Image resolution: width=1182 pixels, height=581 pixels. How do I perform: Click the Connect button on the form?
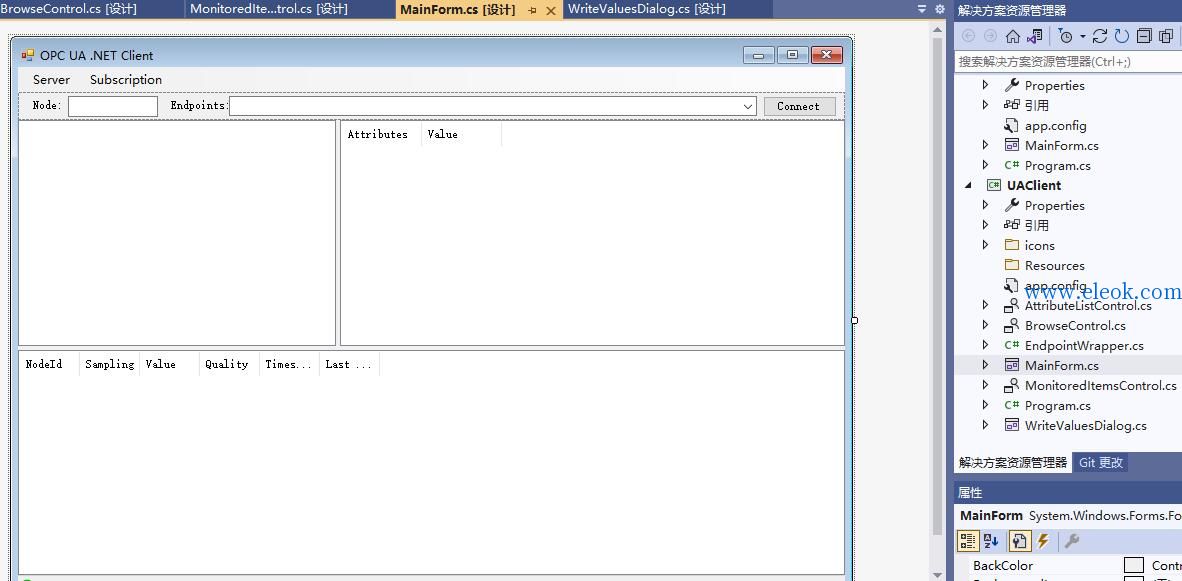pos(799,106)
